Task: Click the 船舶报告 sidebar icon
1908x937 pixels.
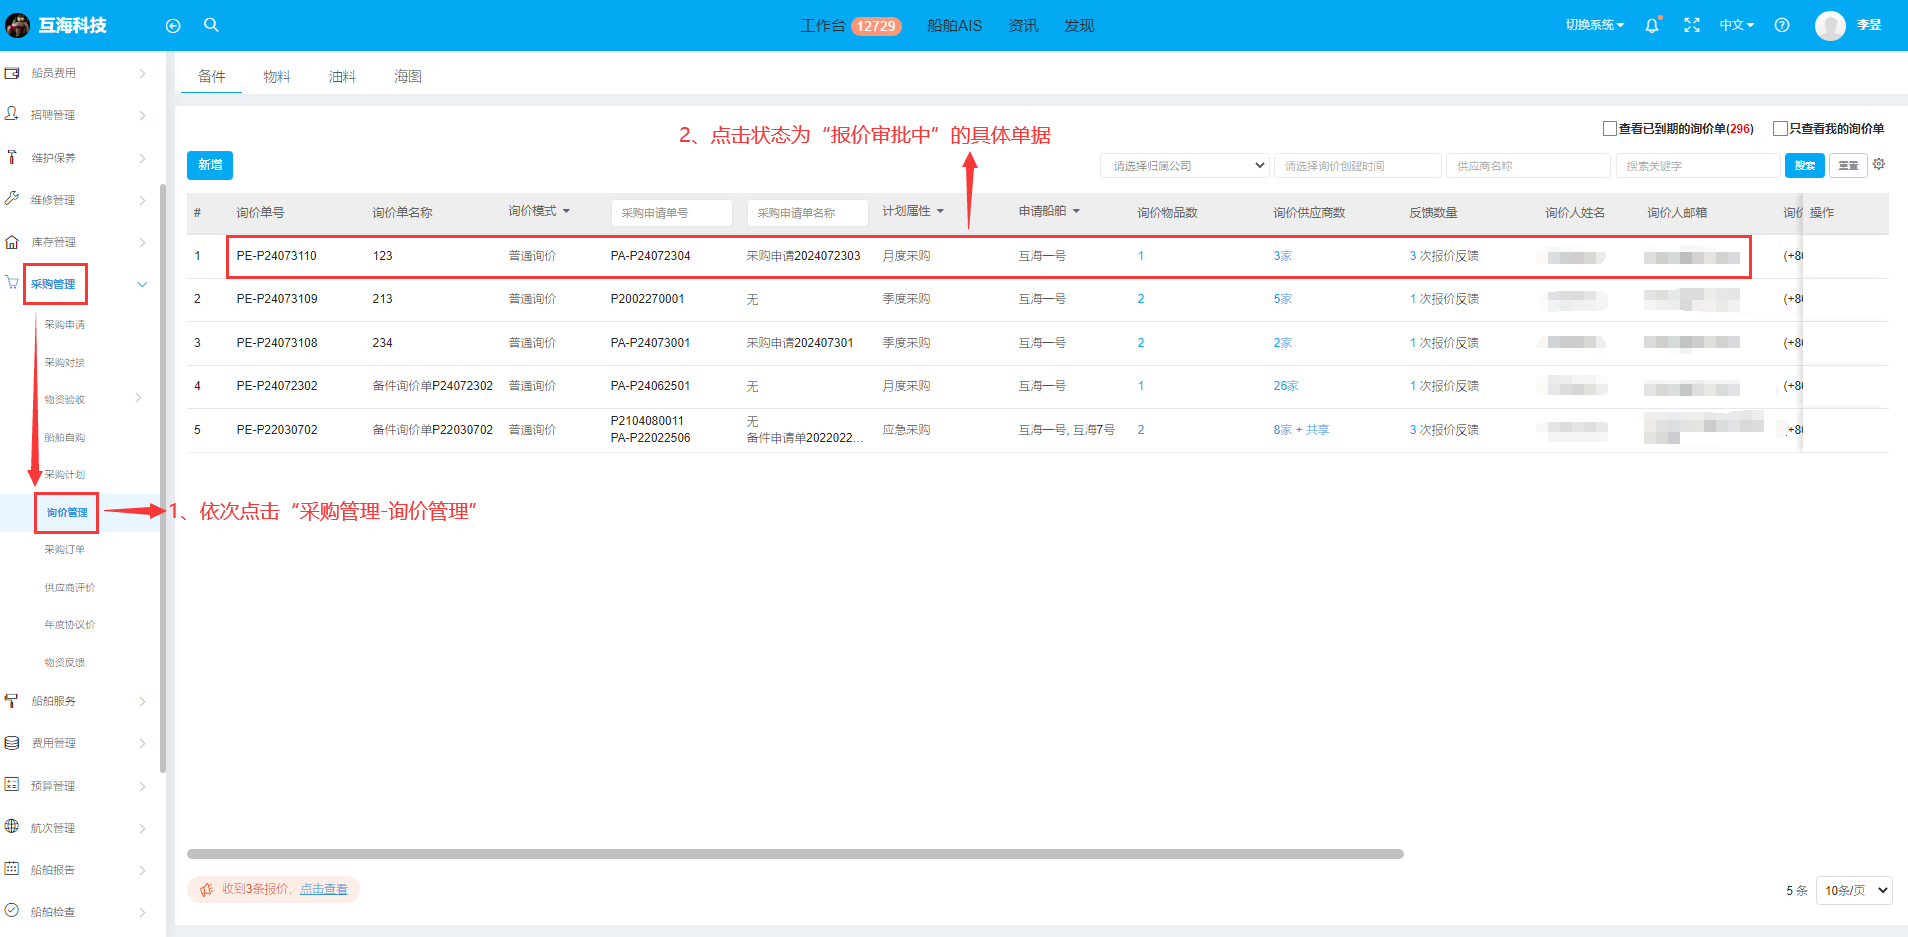Action: [x=12, y=869]
